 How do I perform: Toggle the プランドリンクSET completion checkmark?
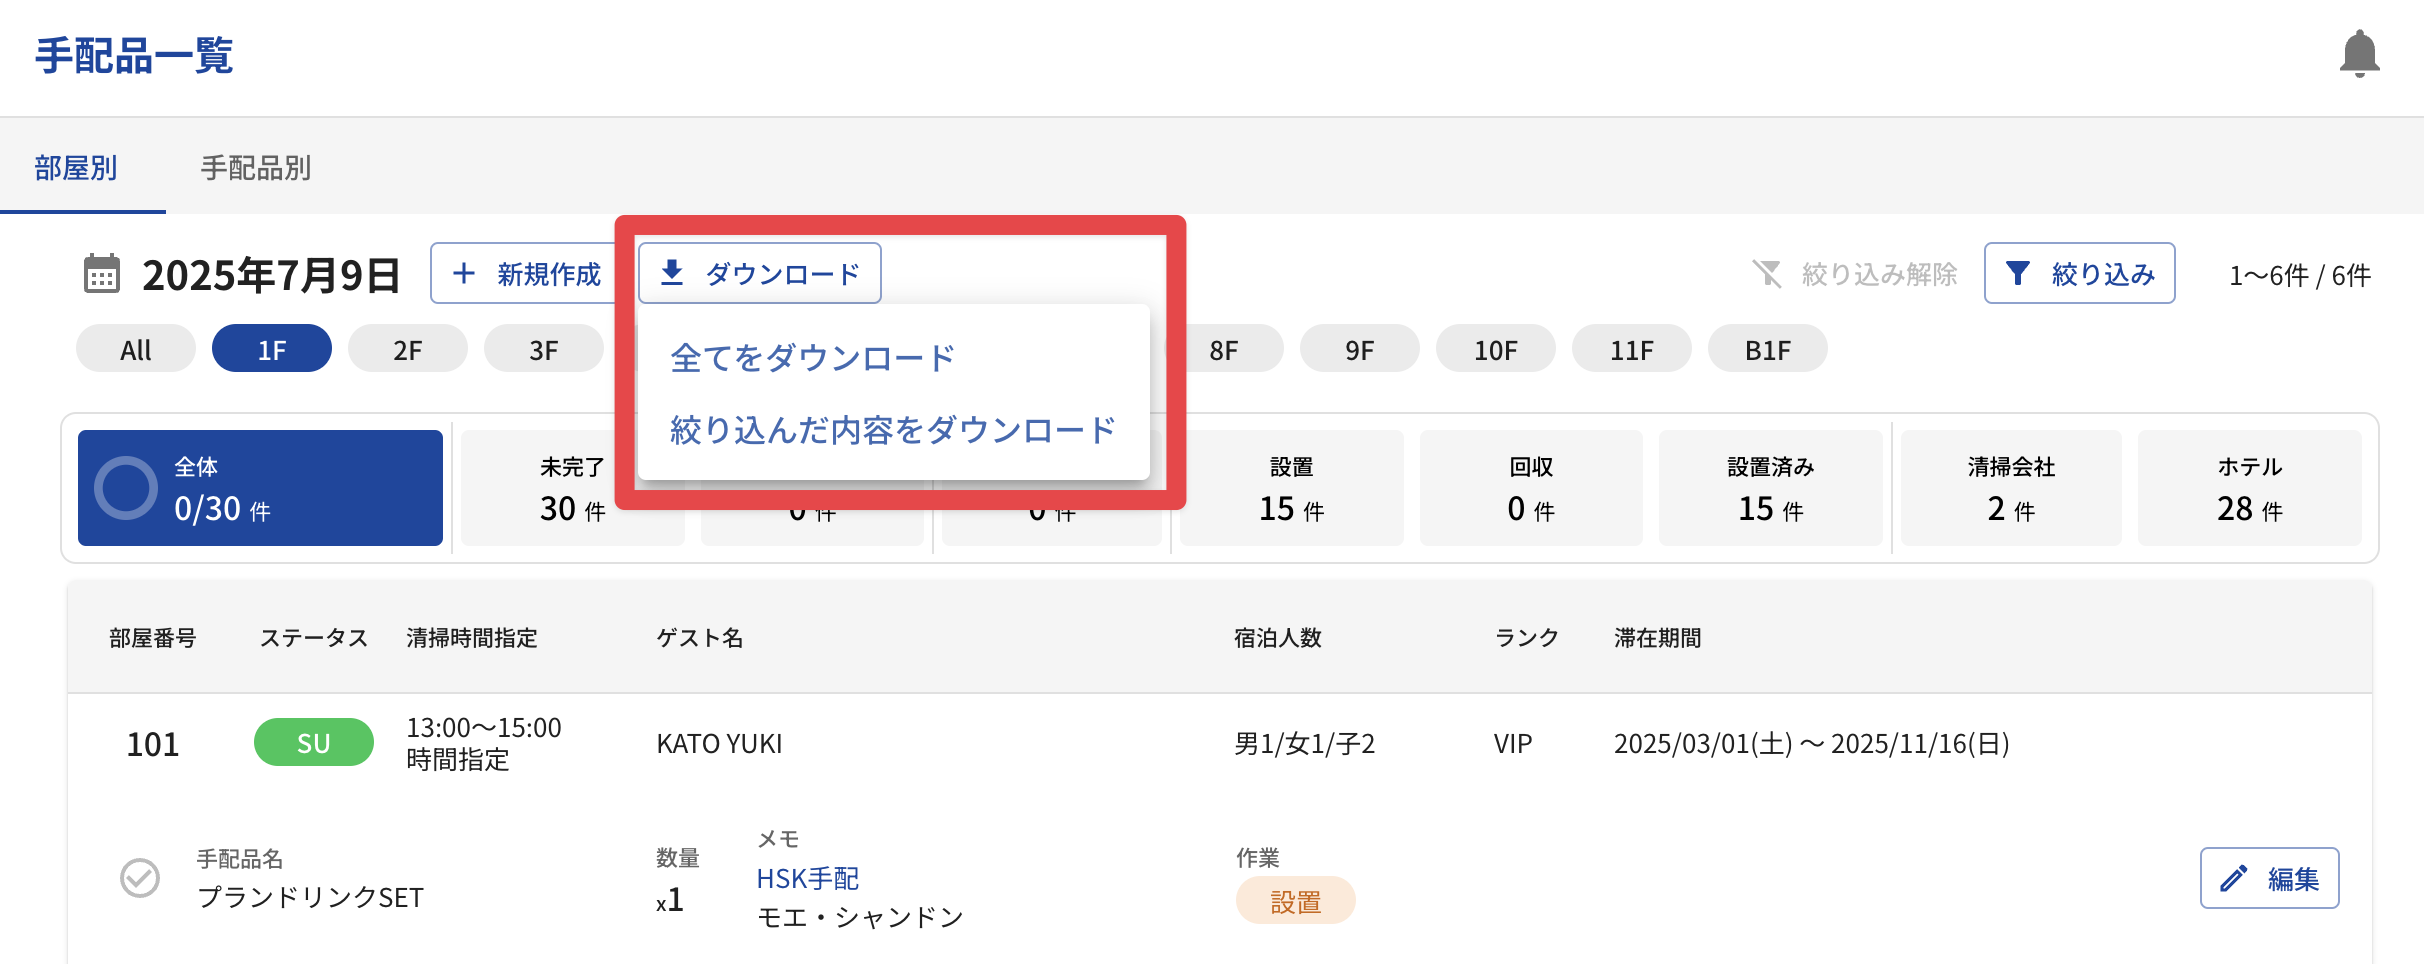tap(140, 878)
